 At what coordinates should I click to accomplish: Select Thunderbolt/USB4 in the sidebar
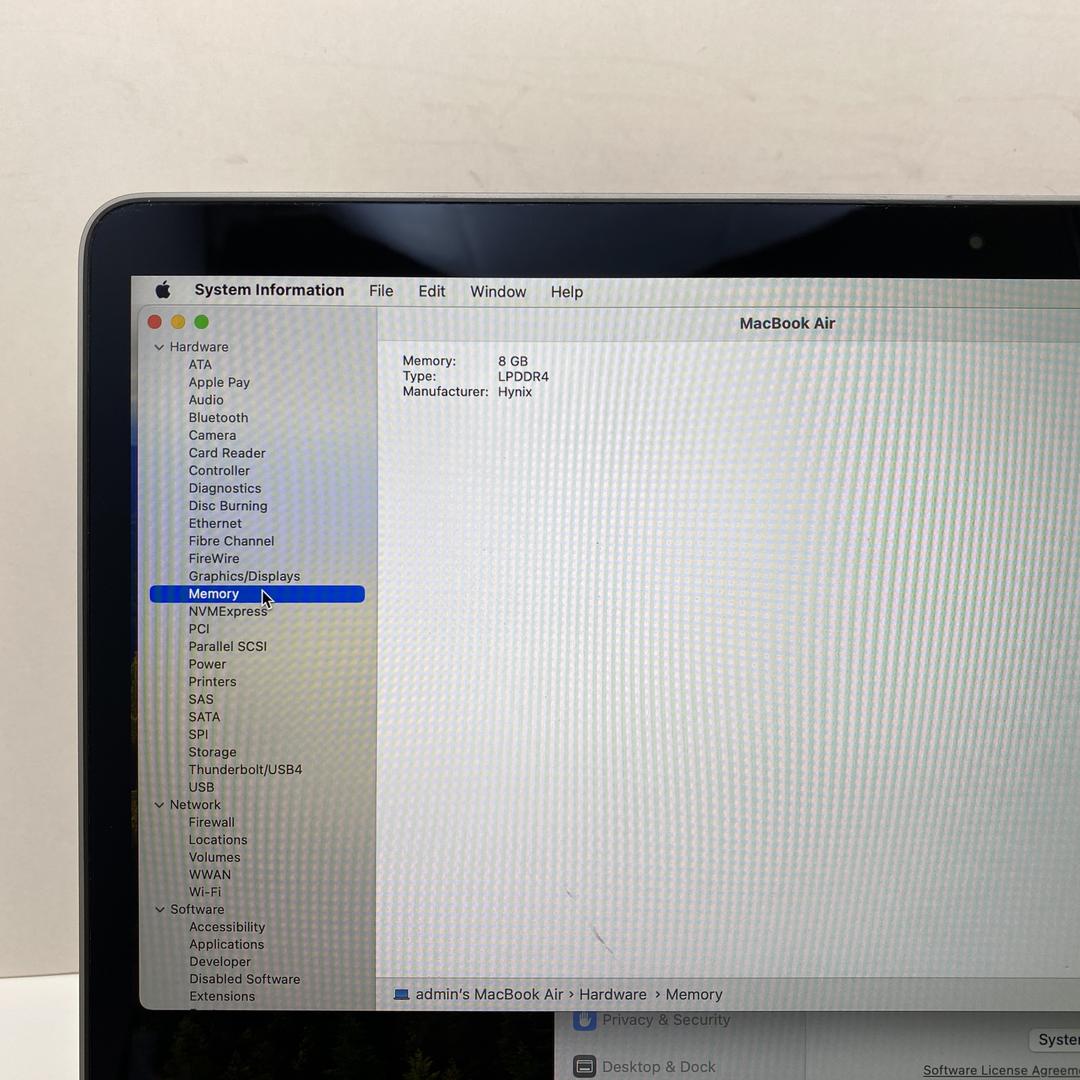245,769
